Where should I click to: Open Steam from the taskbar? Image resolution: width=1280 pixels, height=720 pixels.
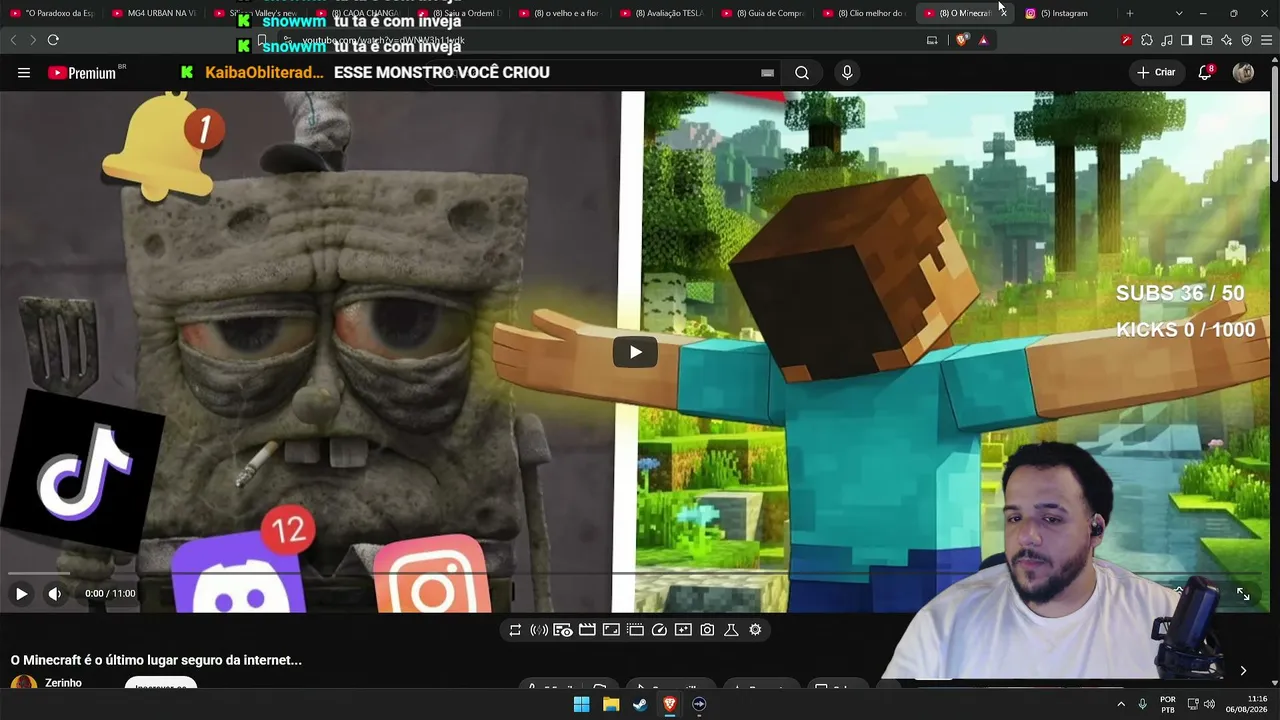[640, 704]
